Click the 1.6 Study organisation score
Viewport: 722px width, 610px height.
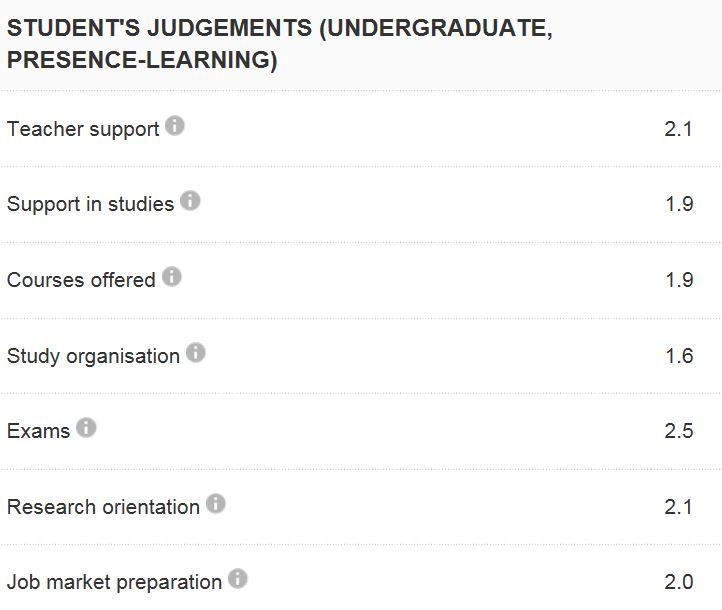679,356
